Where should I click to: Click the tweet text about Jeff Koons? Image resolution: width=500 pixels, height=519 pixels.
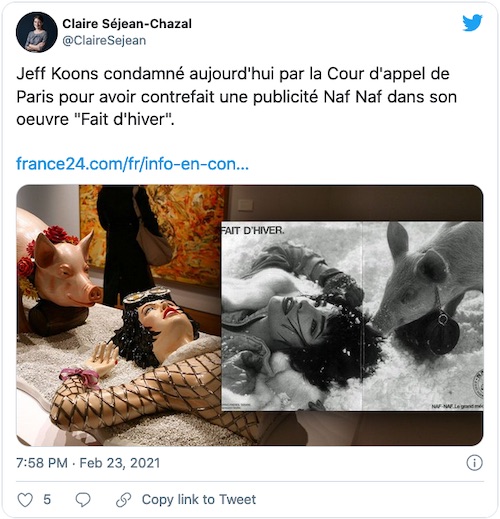click(236, 97)
